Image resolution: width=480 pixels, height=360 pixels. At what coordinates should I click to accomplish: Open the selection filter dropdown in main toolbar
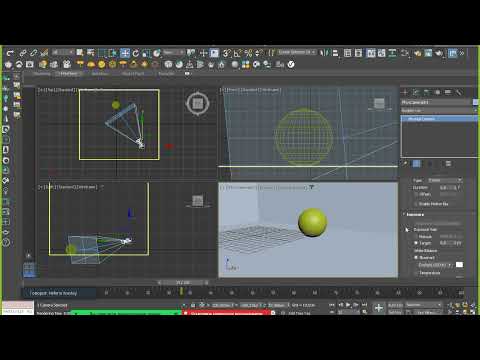[63, 52]
